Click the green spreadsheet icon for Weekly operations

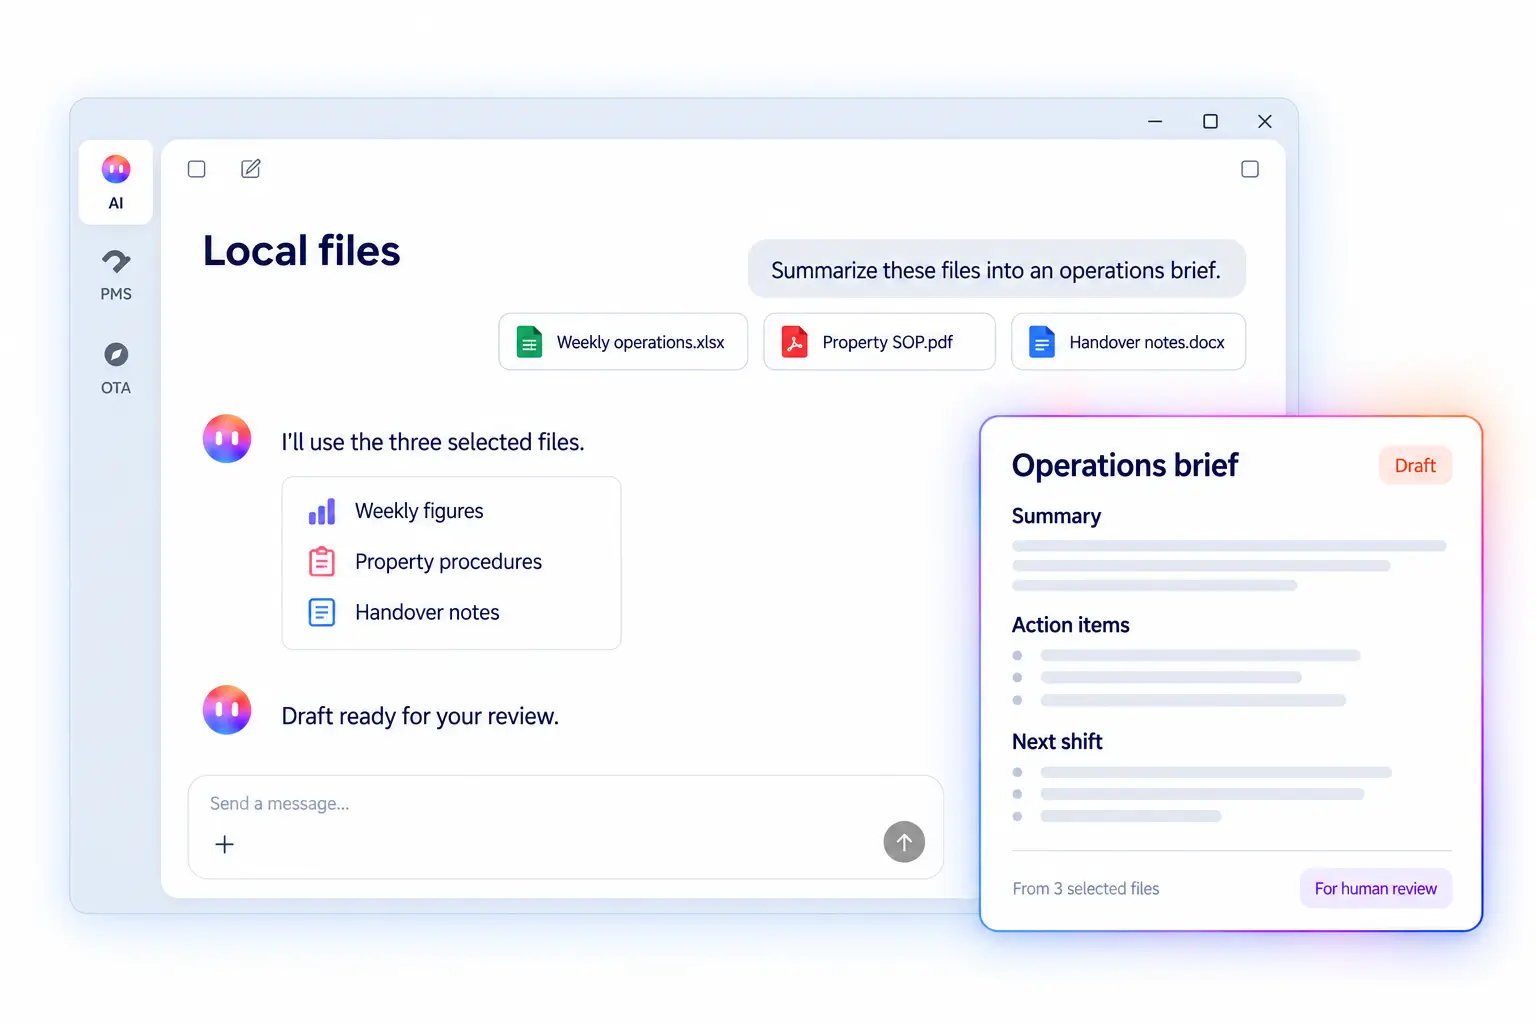(529, 342)
